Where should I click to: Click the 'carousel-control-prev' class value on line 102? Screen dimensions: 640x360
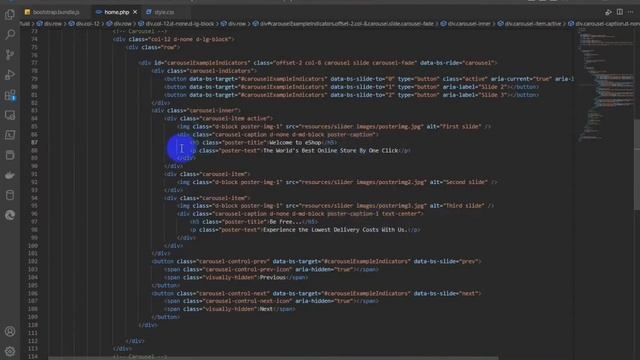pos(233,262)
